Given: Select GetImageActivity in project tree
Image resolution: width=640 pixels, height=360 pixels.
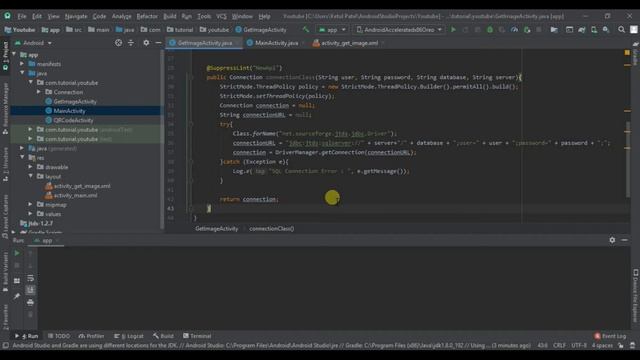Looking at the screenshot, I should pyautogui.click(x=75, y=101).
